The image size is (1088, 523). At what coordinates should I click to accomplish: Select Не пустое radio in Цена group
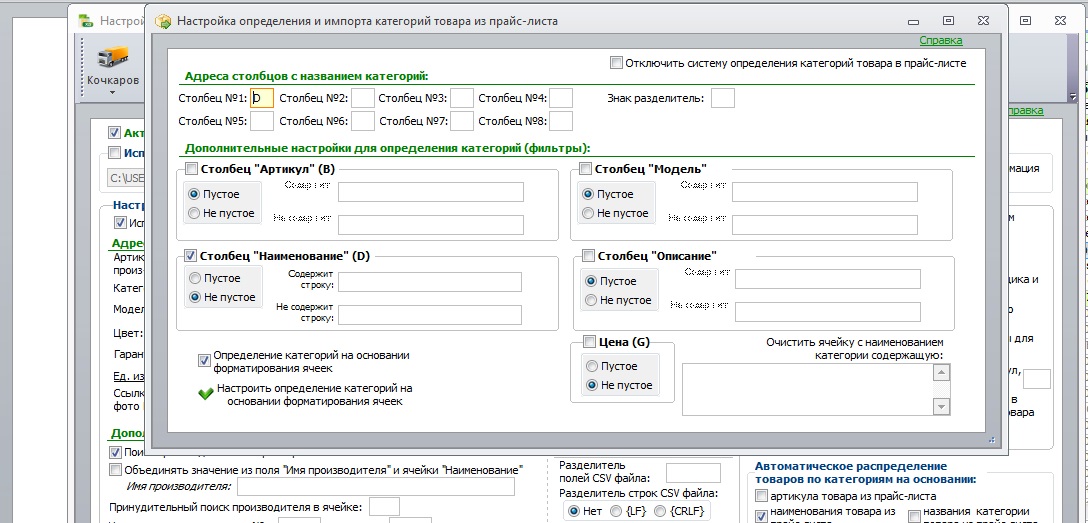[592, 385]
